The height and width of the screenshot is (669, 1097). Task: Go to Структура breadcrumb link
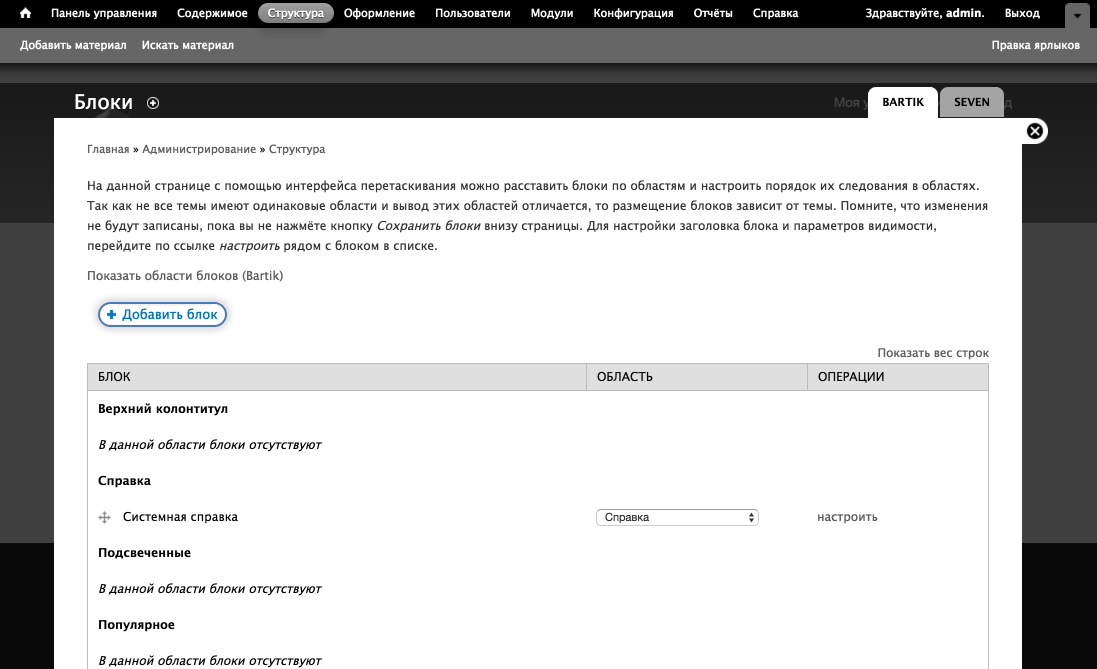coord(297,149)
